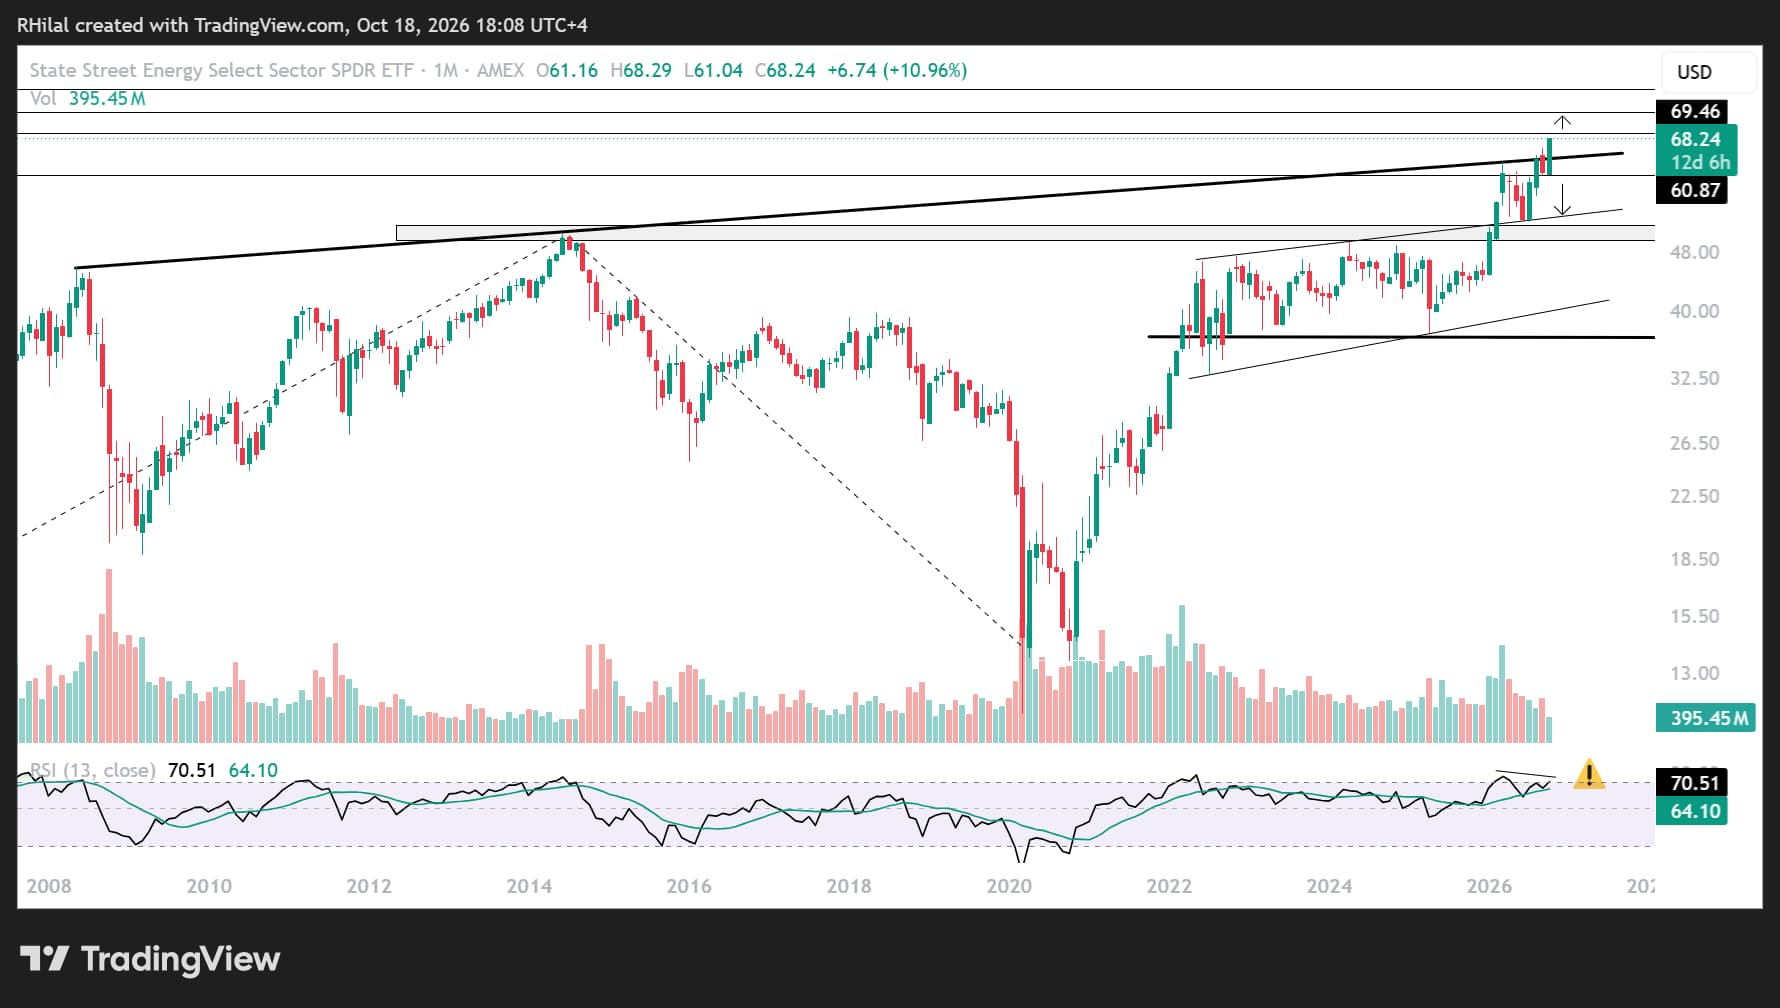Click the 18.50 price axis label
This screenshot has height=1008, width=1780.
click(x=1694, y=559)
